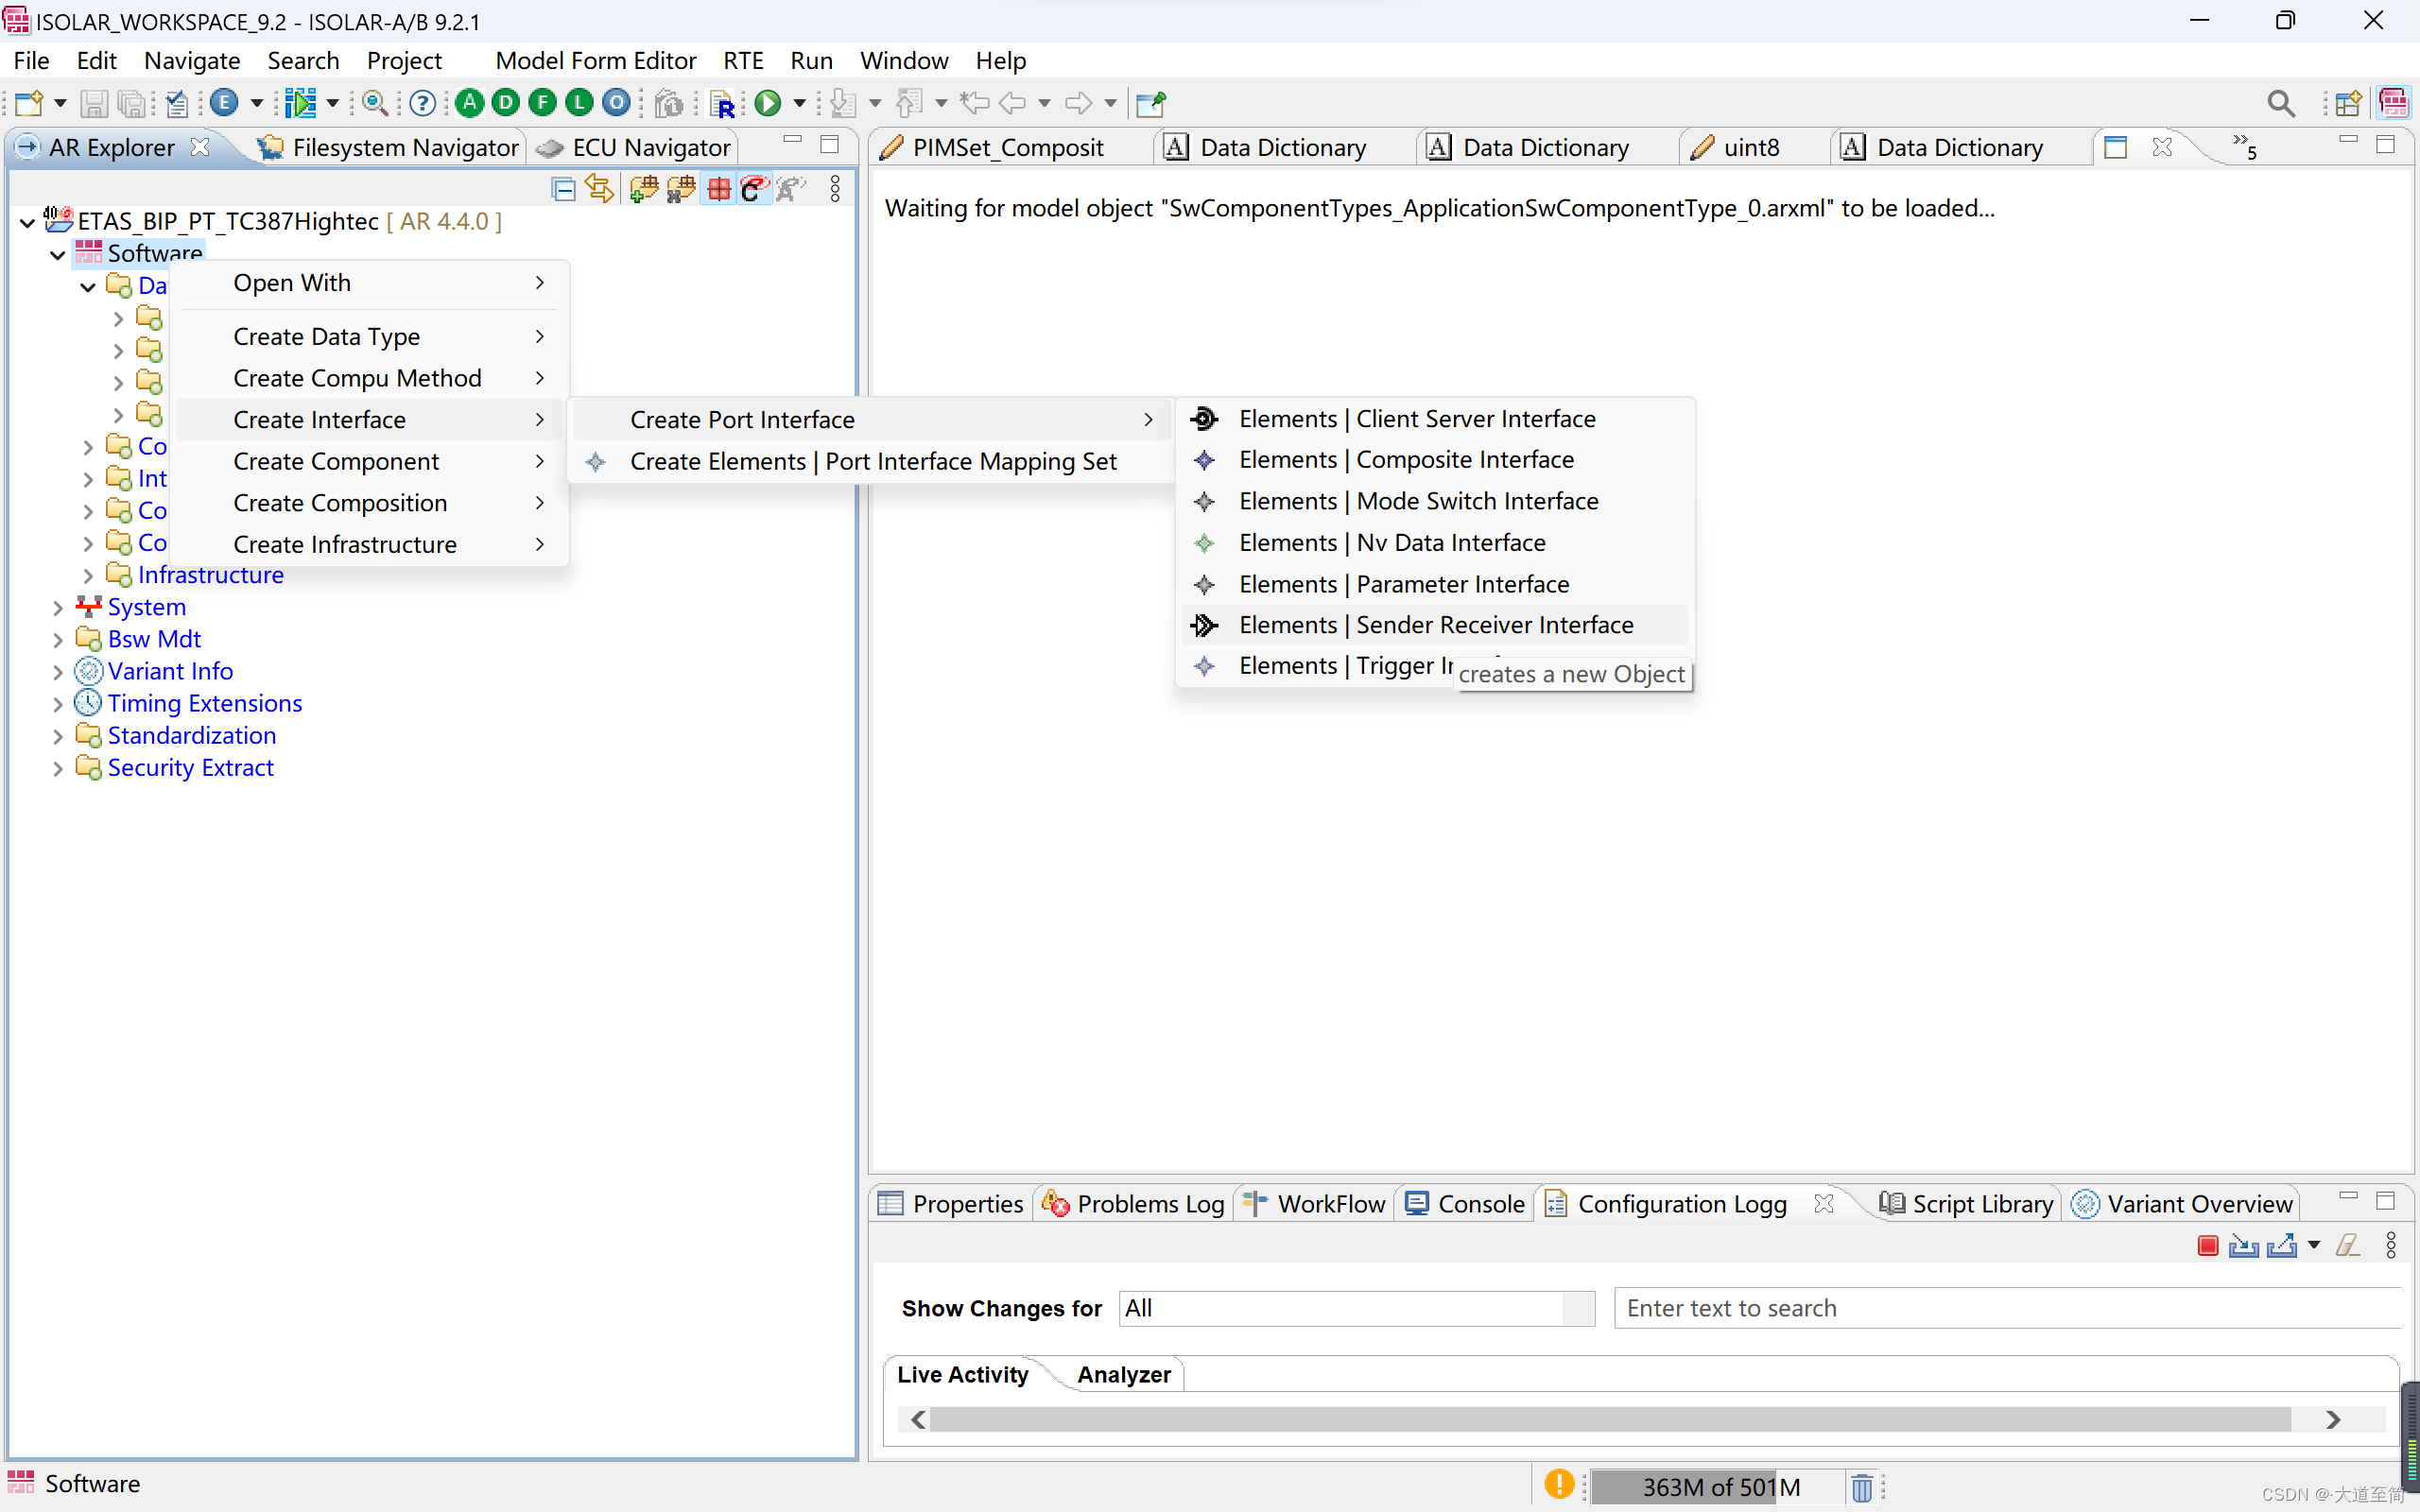Click the green F toolbar icon
Viewport: 2420px width, 1512px height.
[543, 102]
